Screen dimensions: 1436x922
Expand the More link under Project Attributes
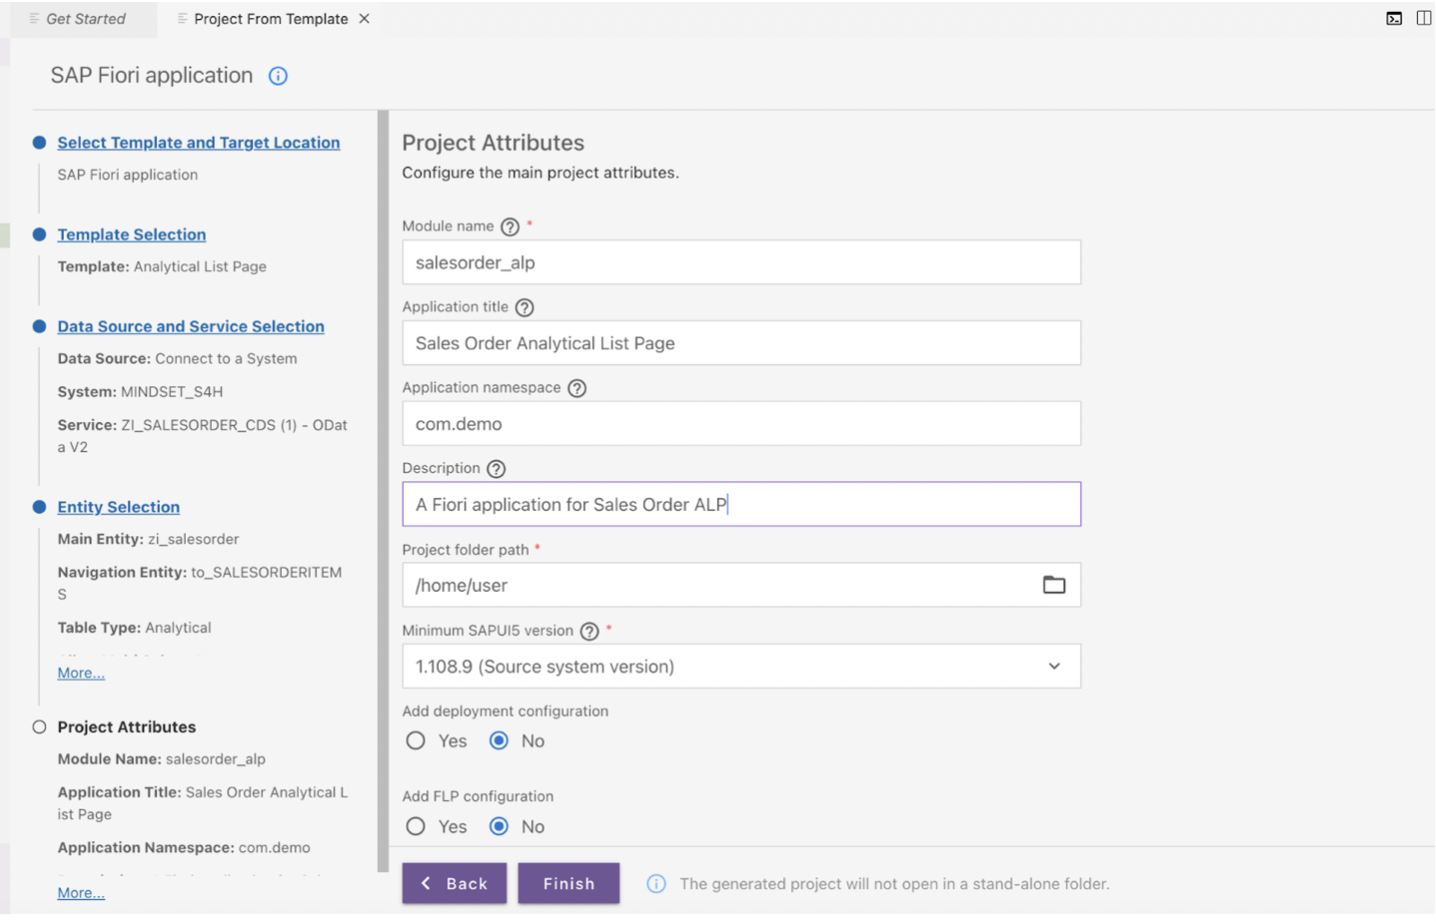coord(81,893)
